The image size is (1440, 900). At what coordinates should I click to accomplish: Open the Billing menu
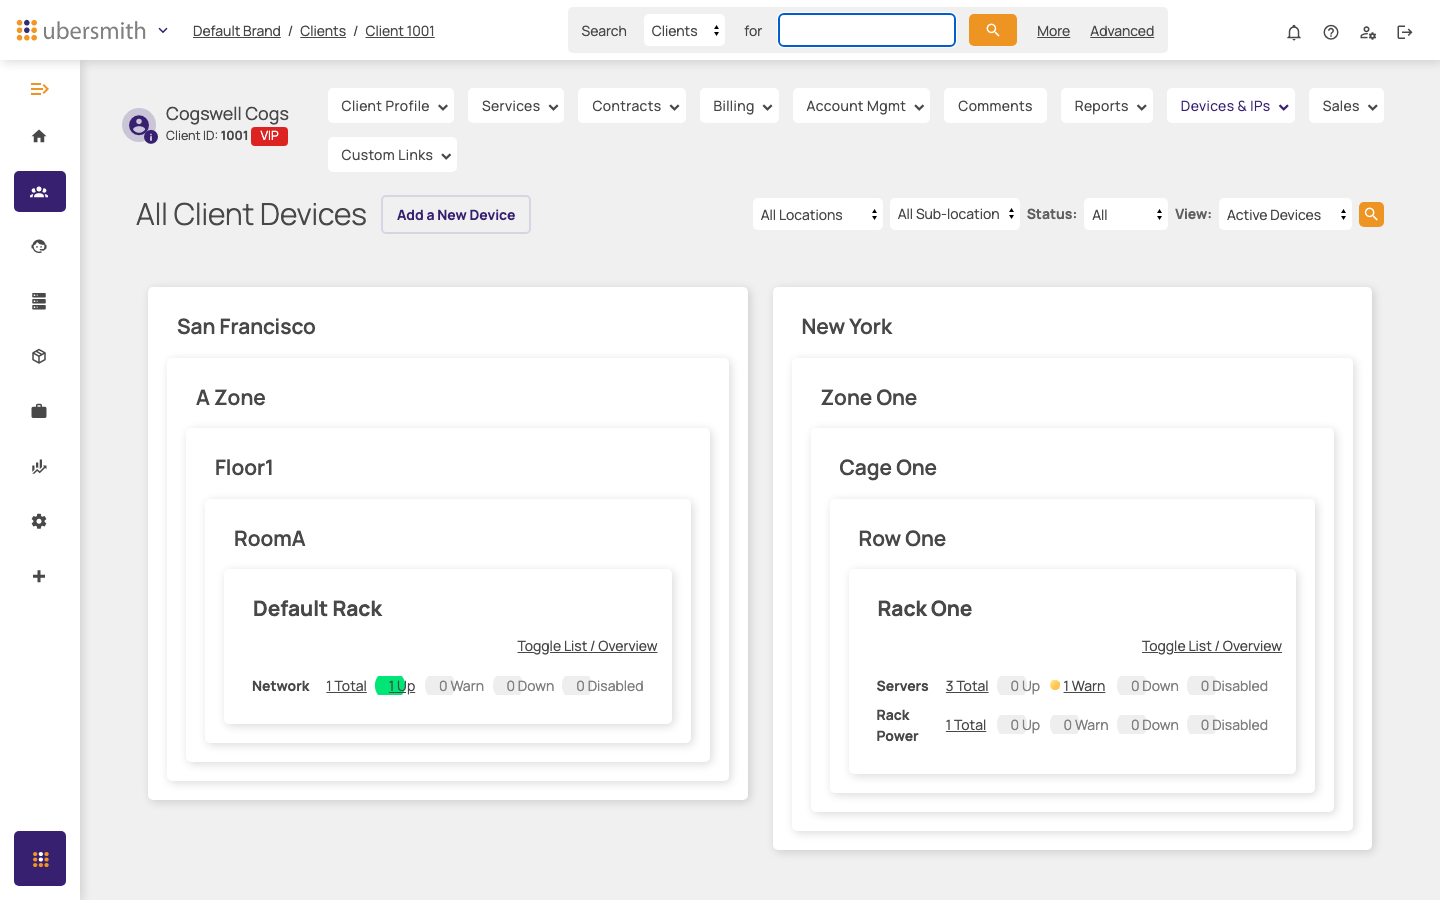[740, 106]
